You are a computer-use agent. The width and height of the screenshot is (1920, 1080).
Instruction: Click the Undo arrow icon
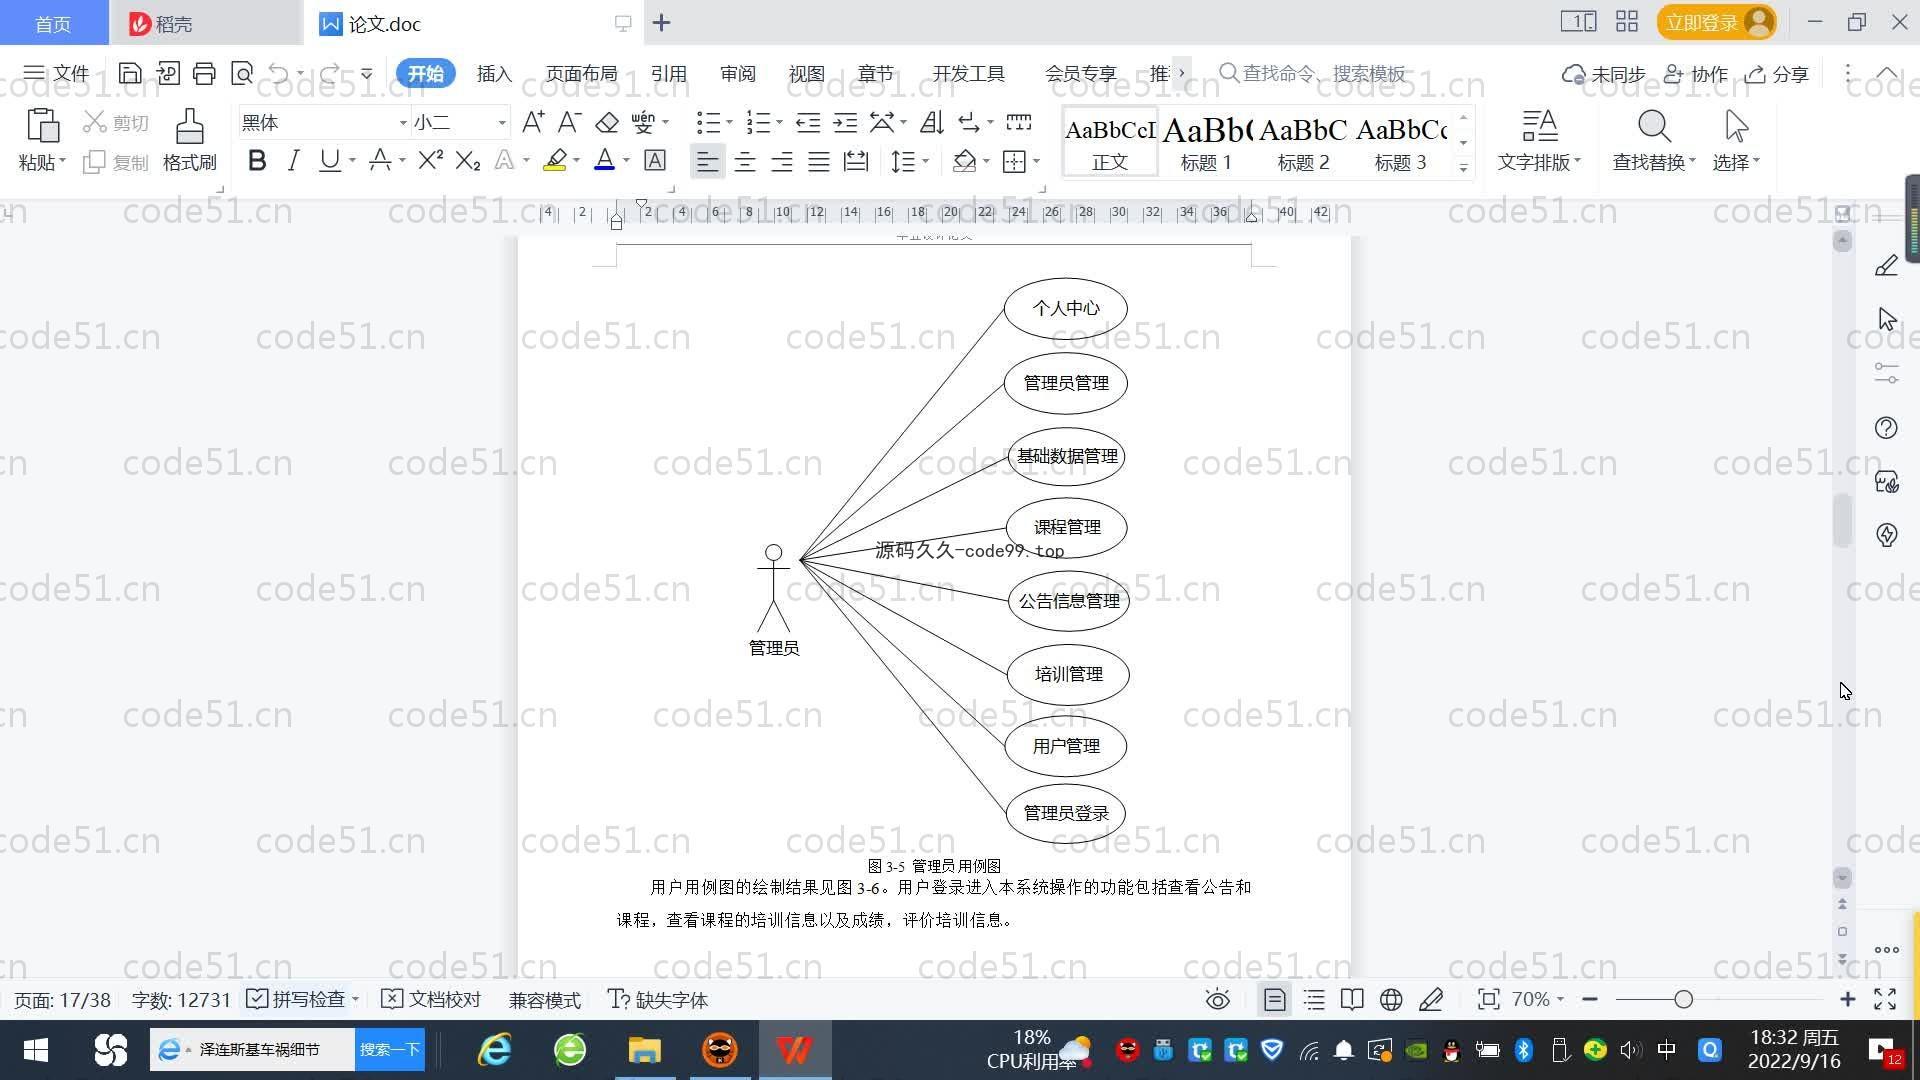point(279,73)
